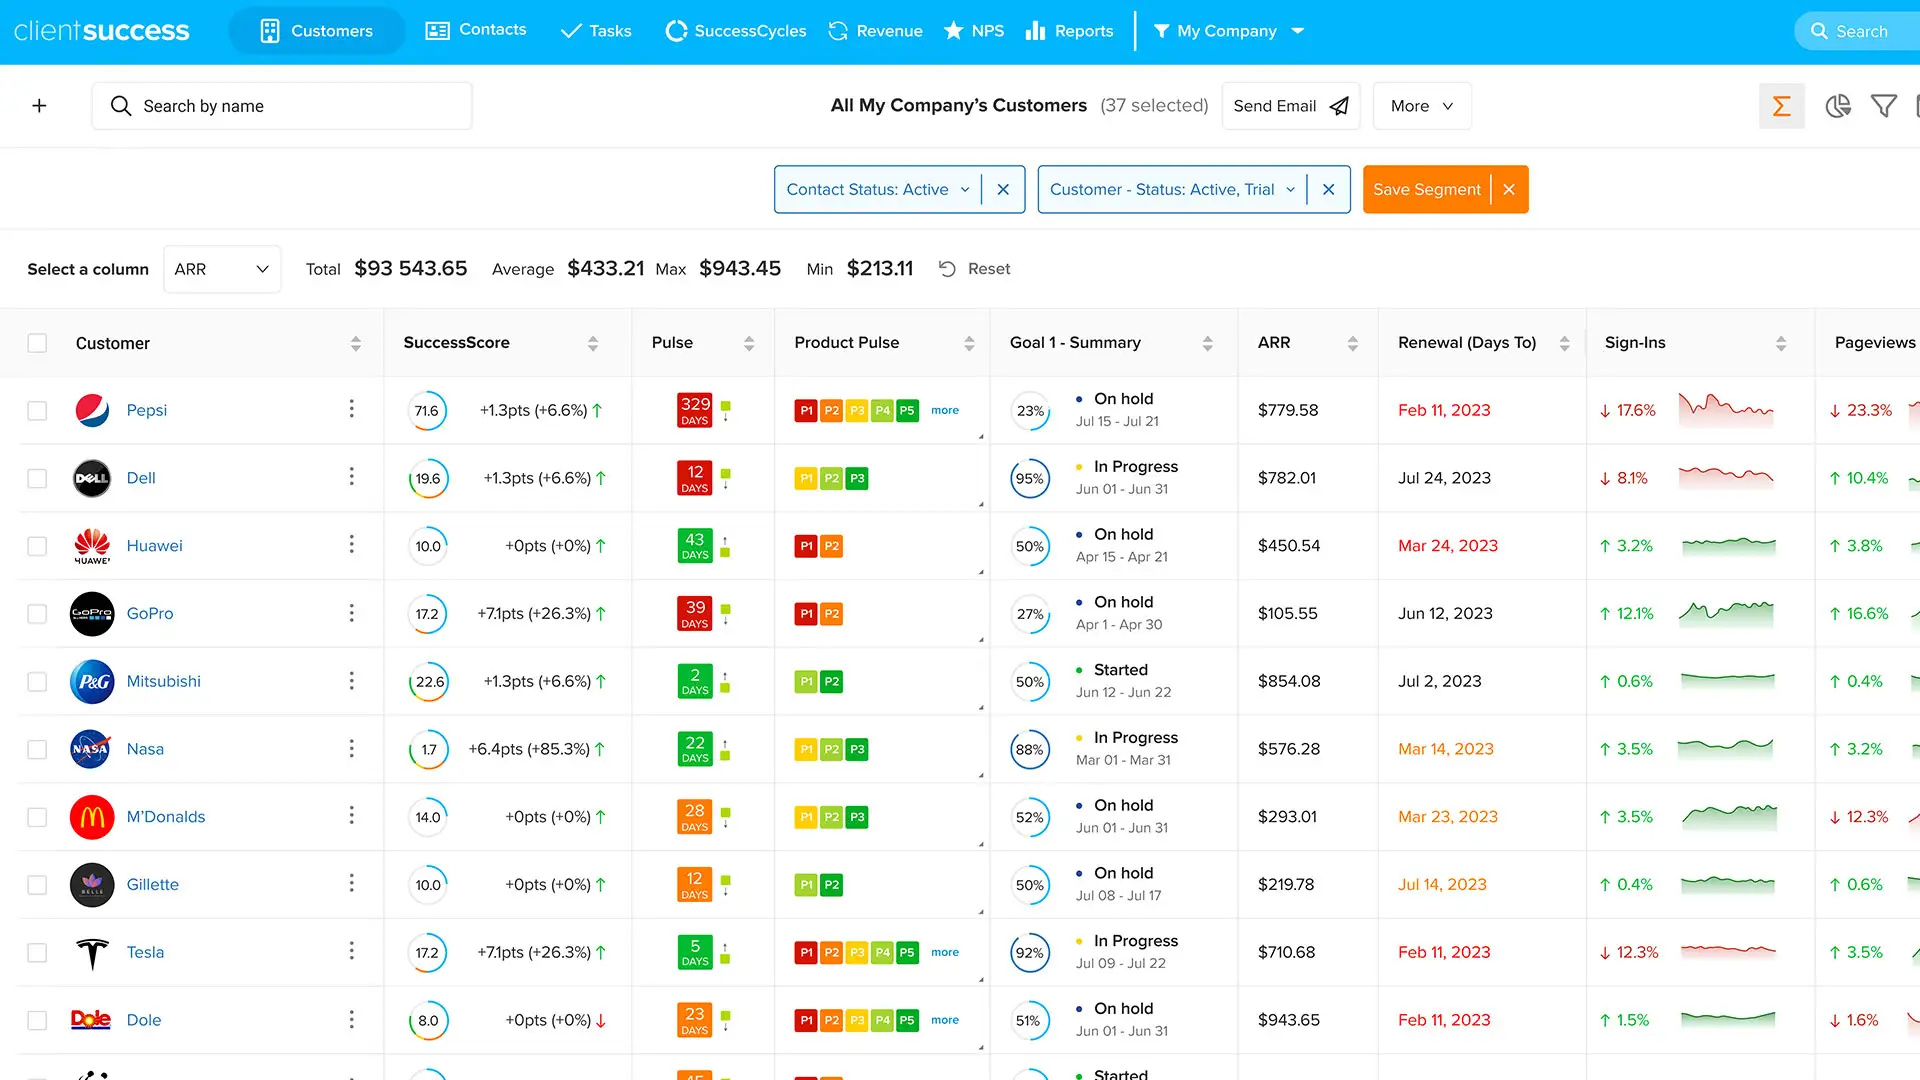Select the Tesla row checkbox
The width and height of the screenshot is (1920, 1080).
point(37,952)
